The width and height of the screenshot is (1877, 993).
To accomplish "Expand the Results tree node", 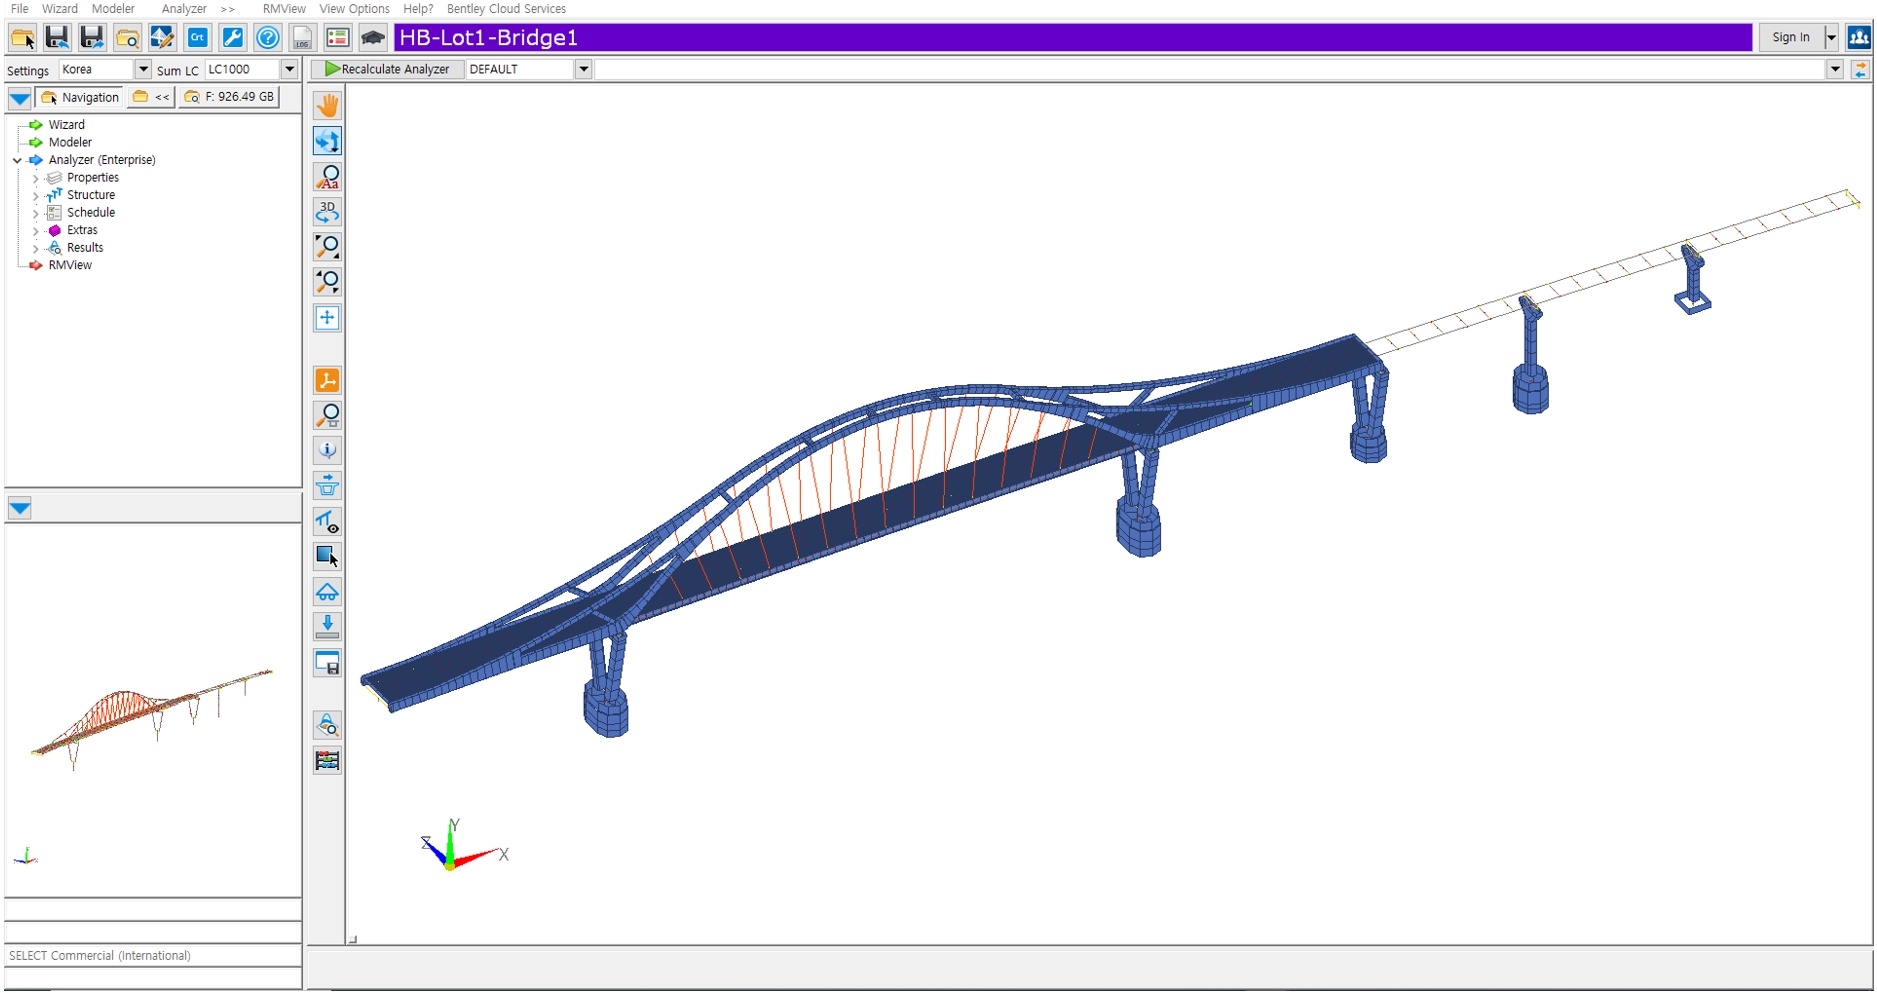I will 36,248.
